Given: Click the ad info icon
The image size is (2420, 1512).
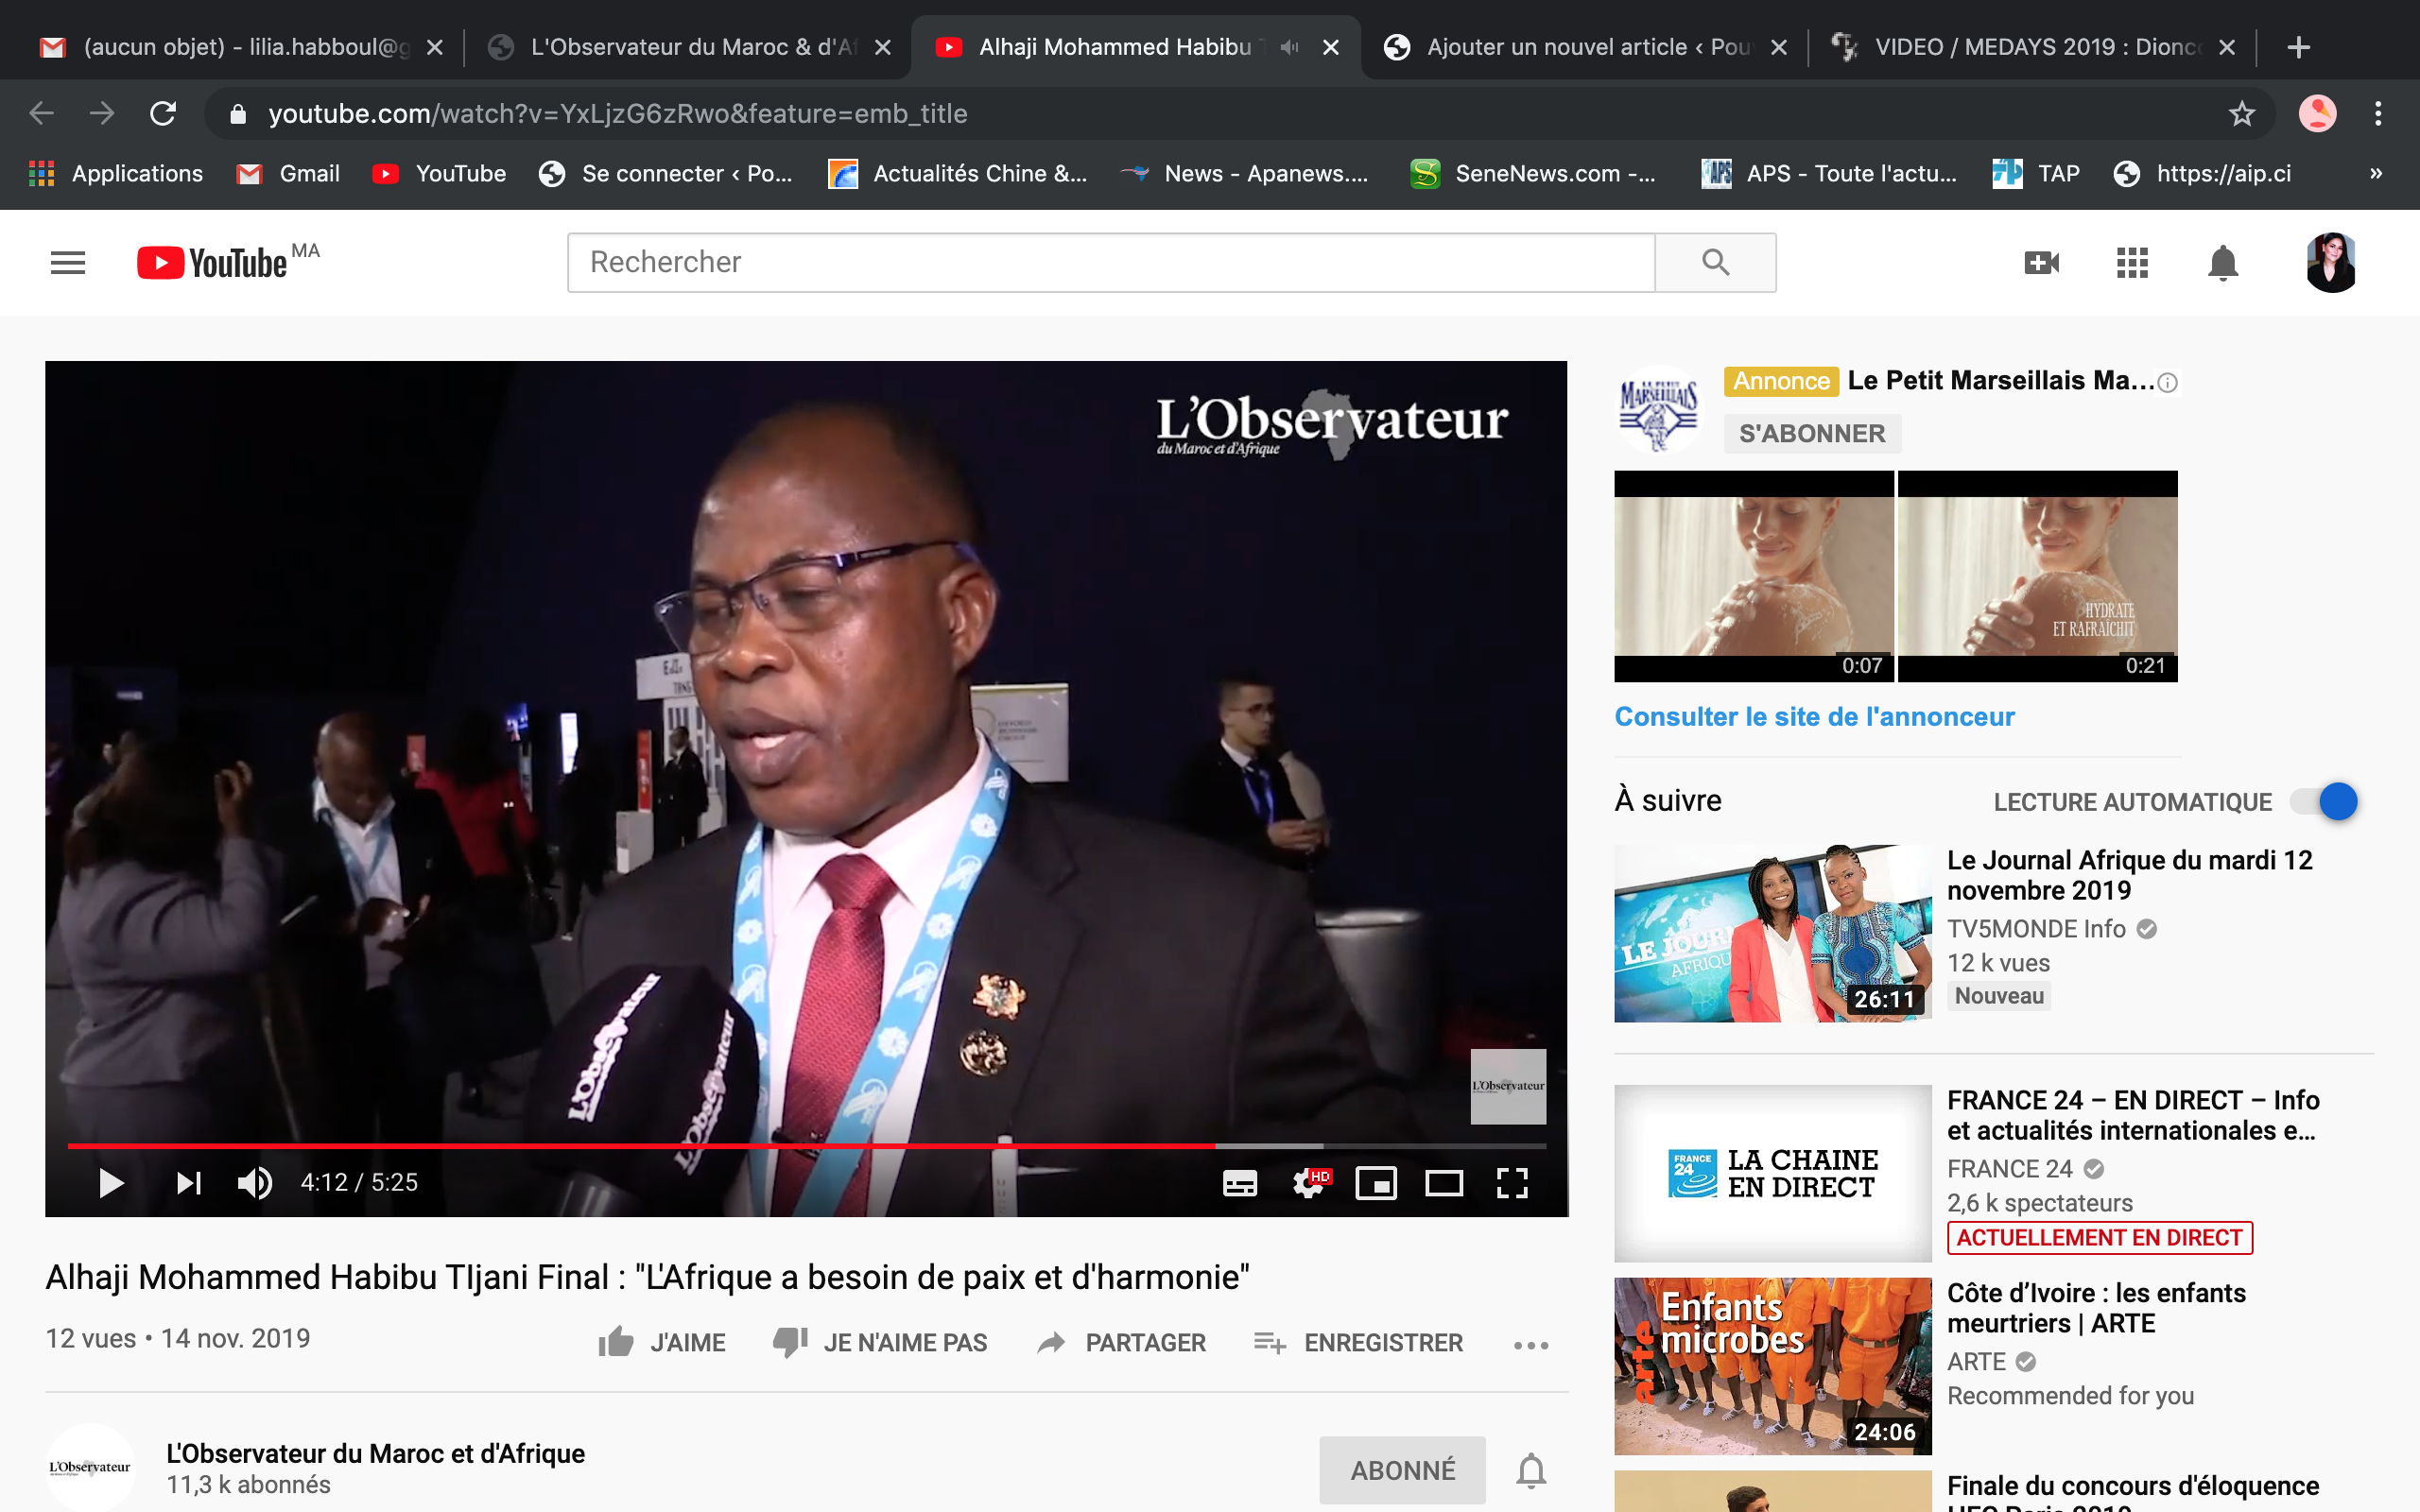Looking at the screenshot, I should [x=2168, y=383].
